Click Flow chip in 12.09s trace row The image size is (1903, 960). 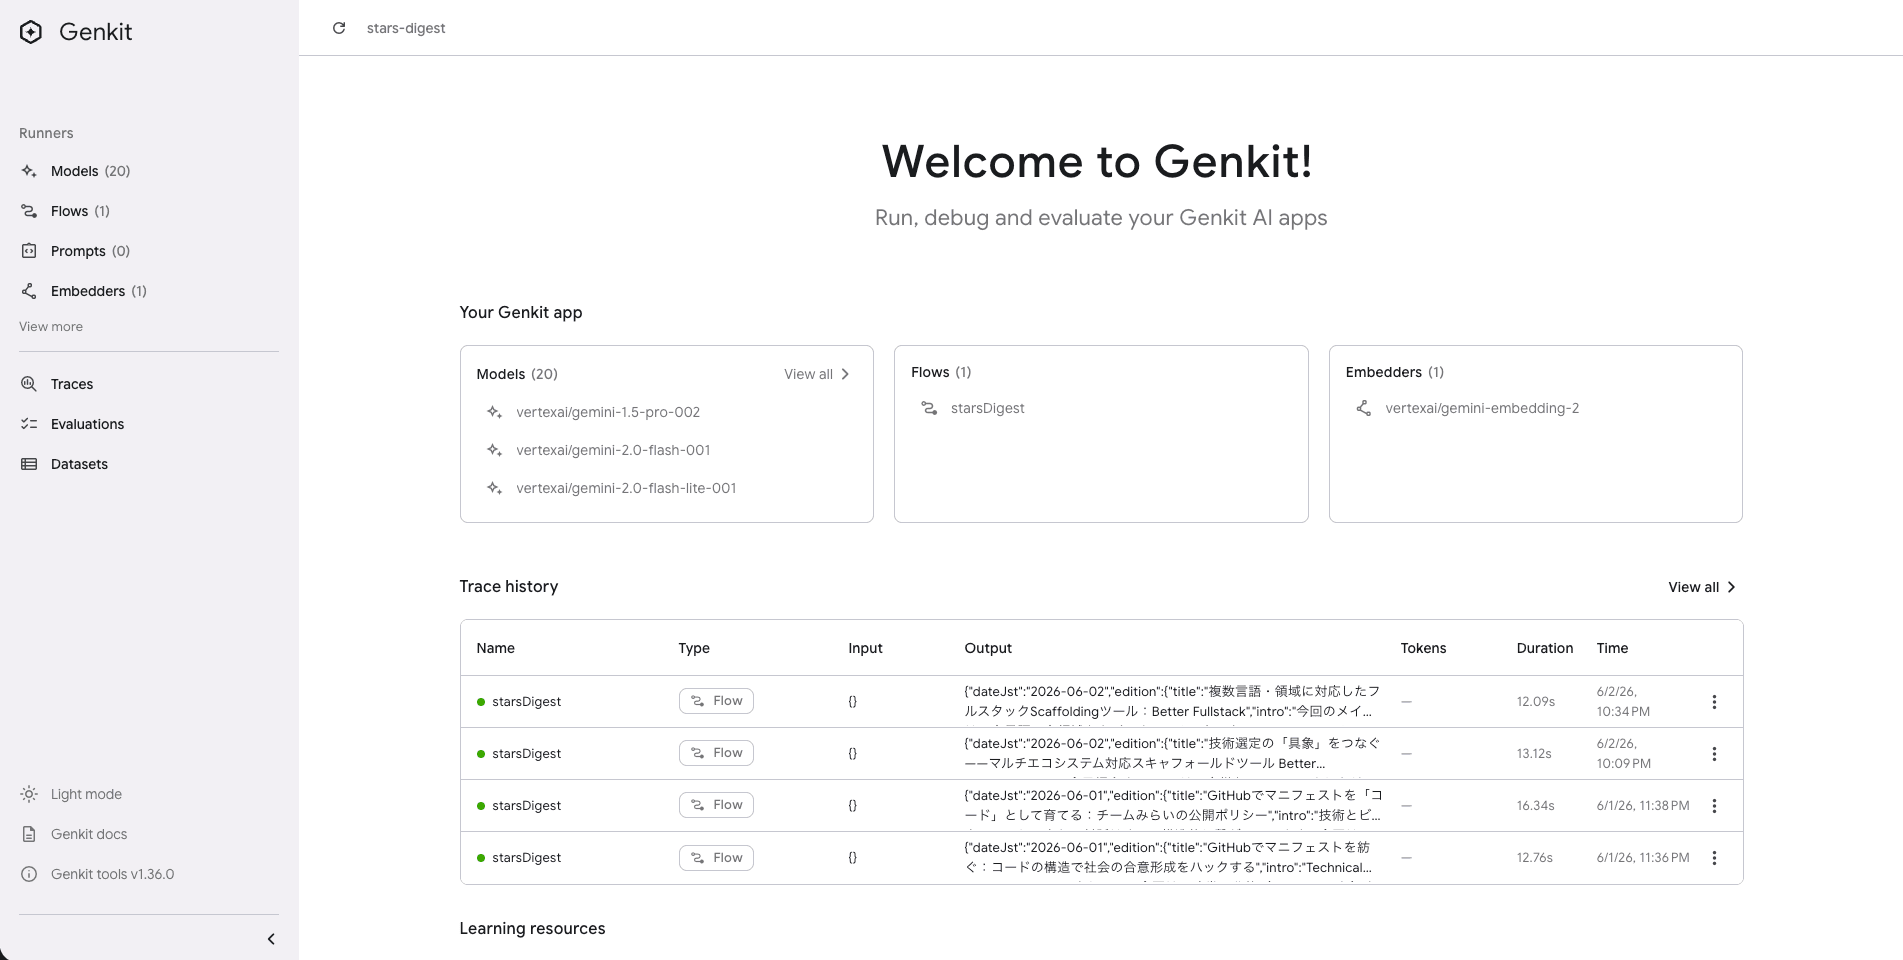tap(716, 701)
